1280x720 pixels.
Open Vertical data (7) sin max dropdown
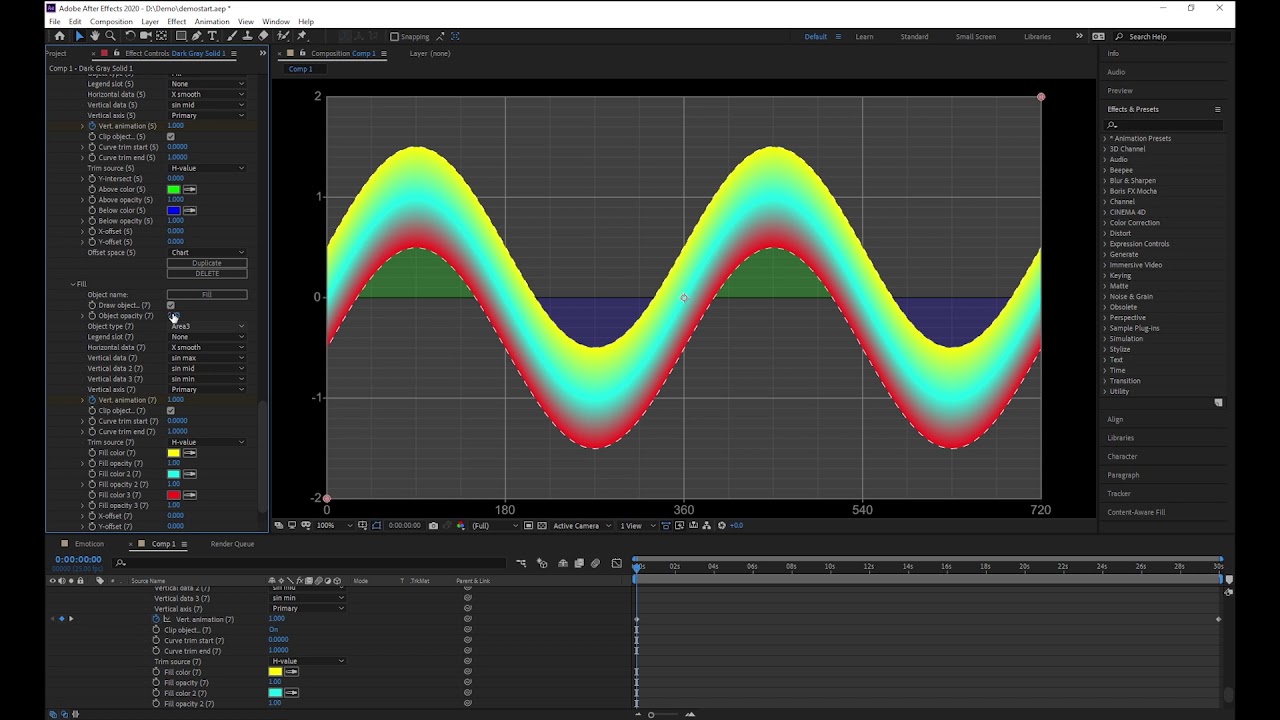coord(207,358)
